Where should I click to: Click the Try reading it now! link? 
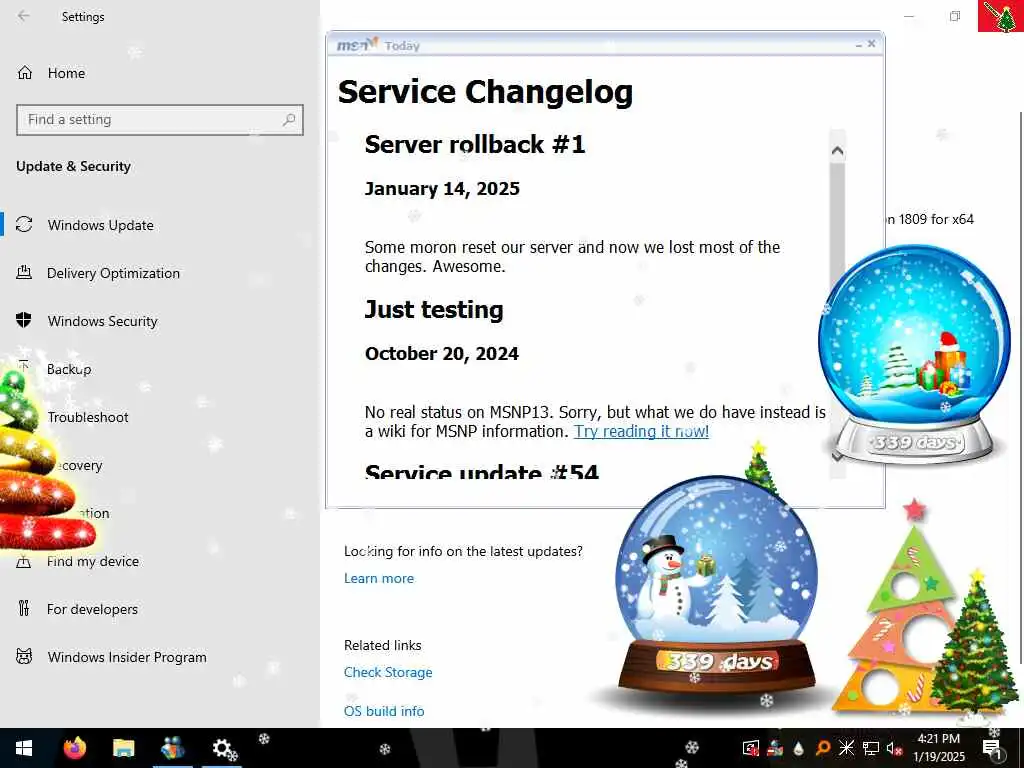click(x=641, y=432)
